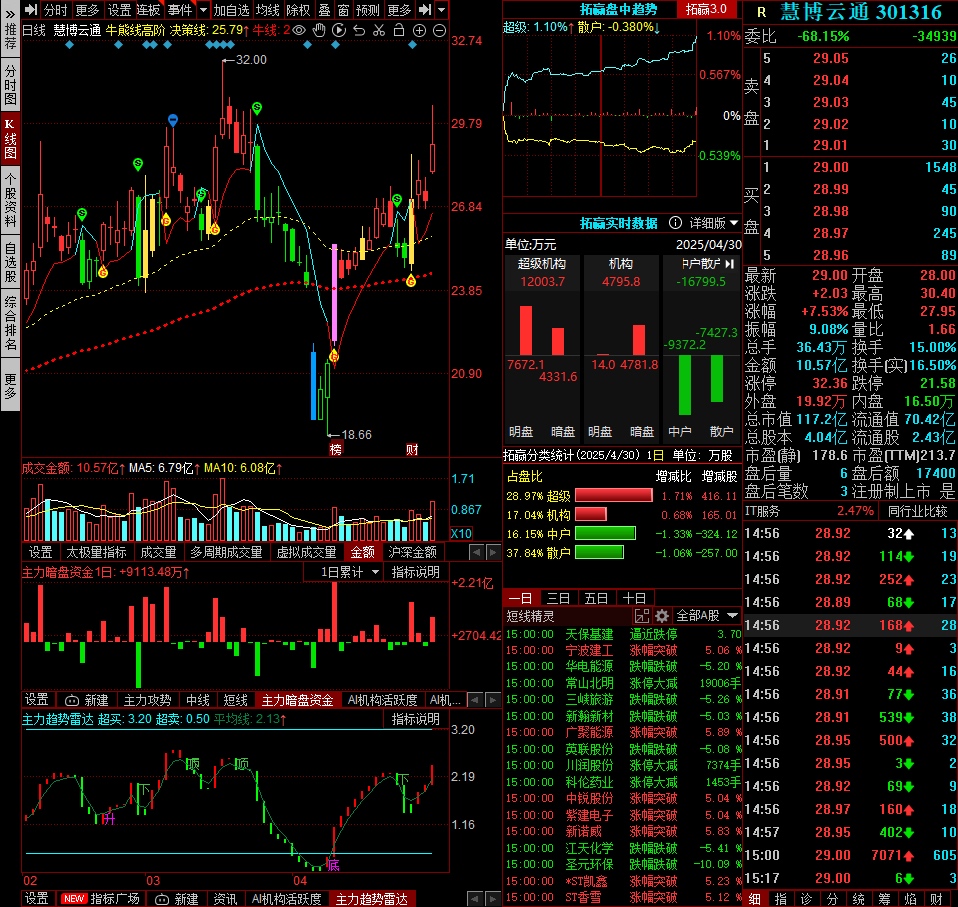Click the info icon beside 详细版
Screen dimensions: 958x907
(675, 223)
